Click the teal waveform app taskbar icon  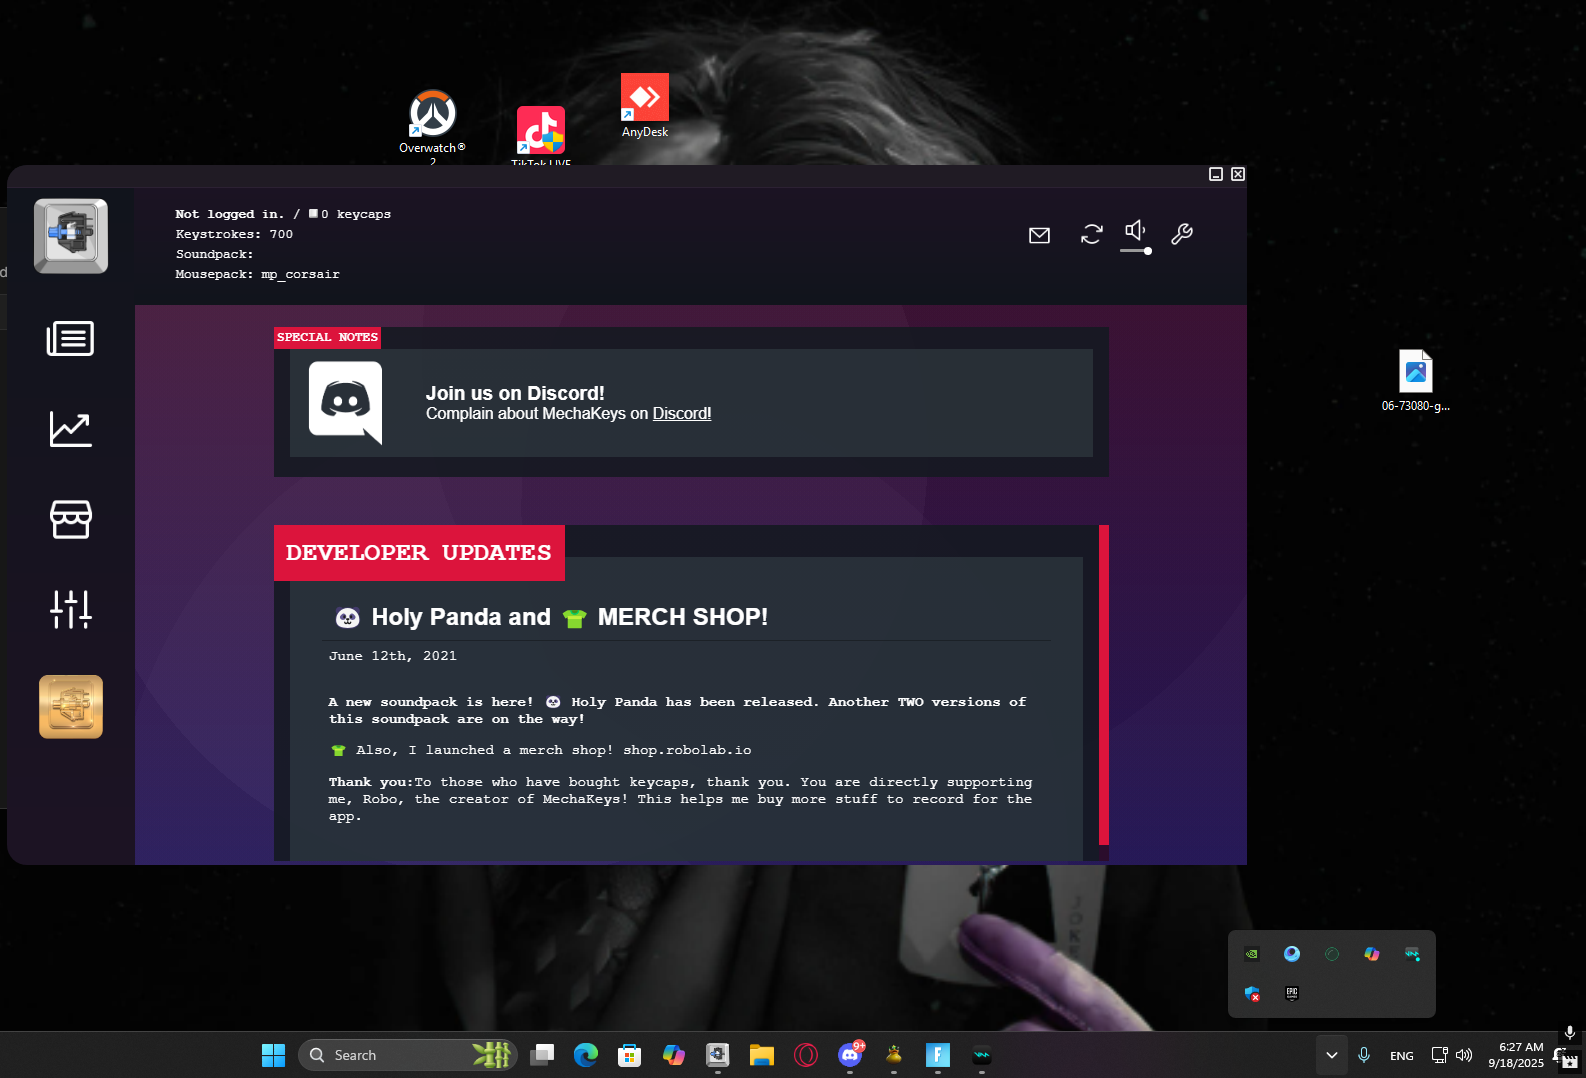(x=982, y=1055)
